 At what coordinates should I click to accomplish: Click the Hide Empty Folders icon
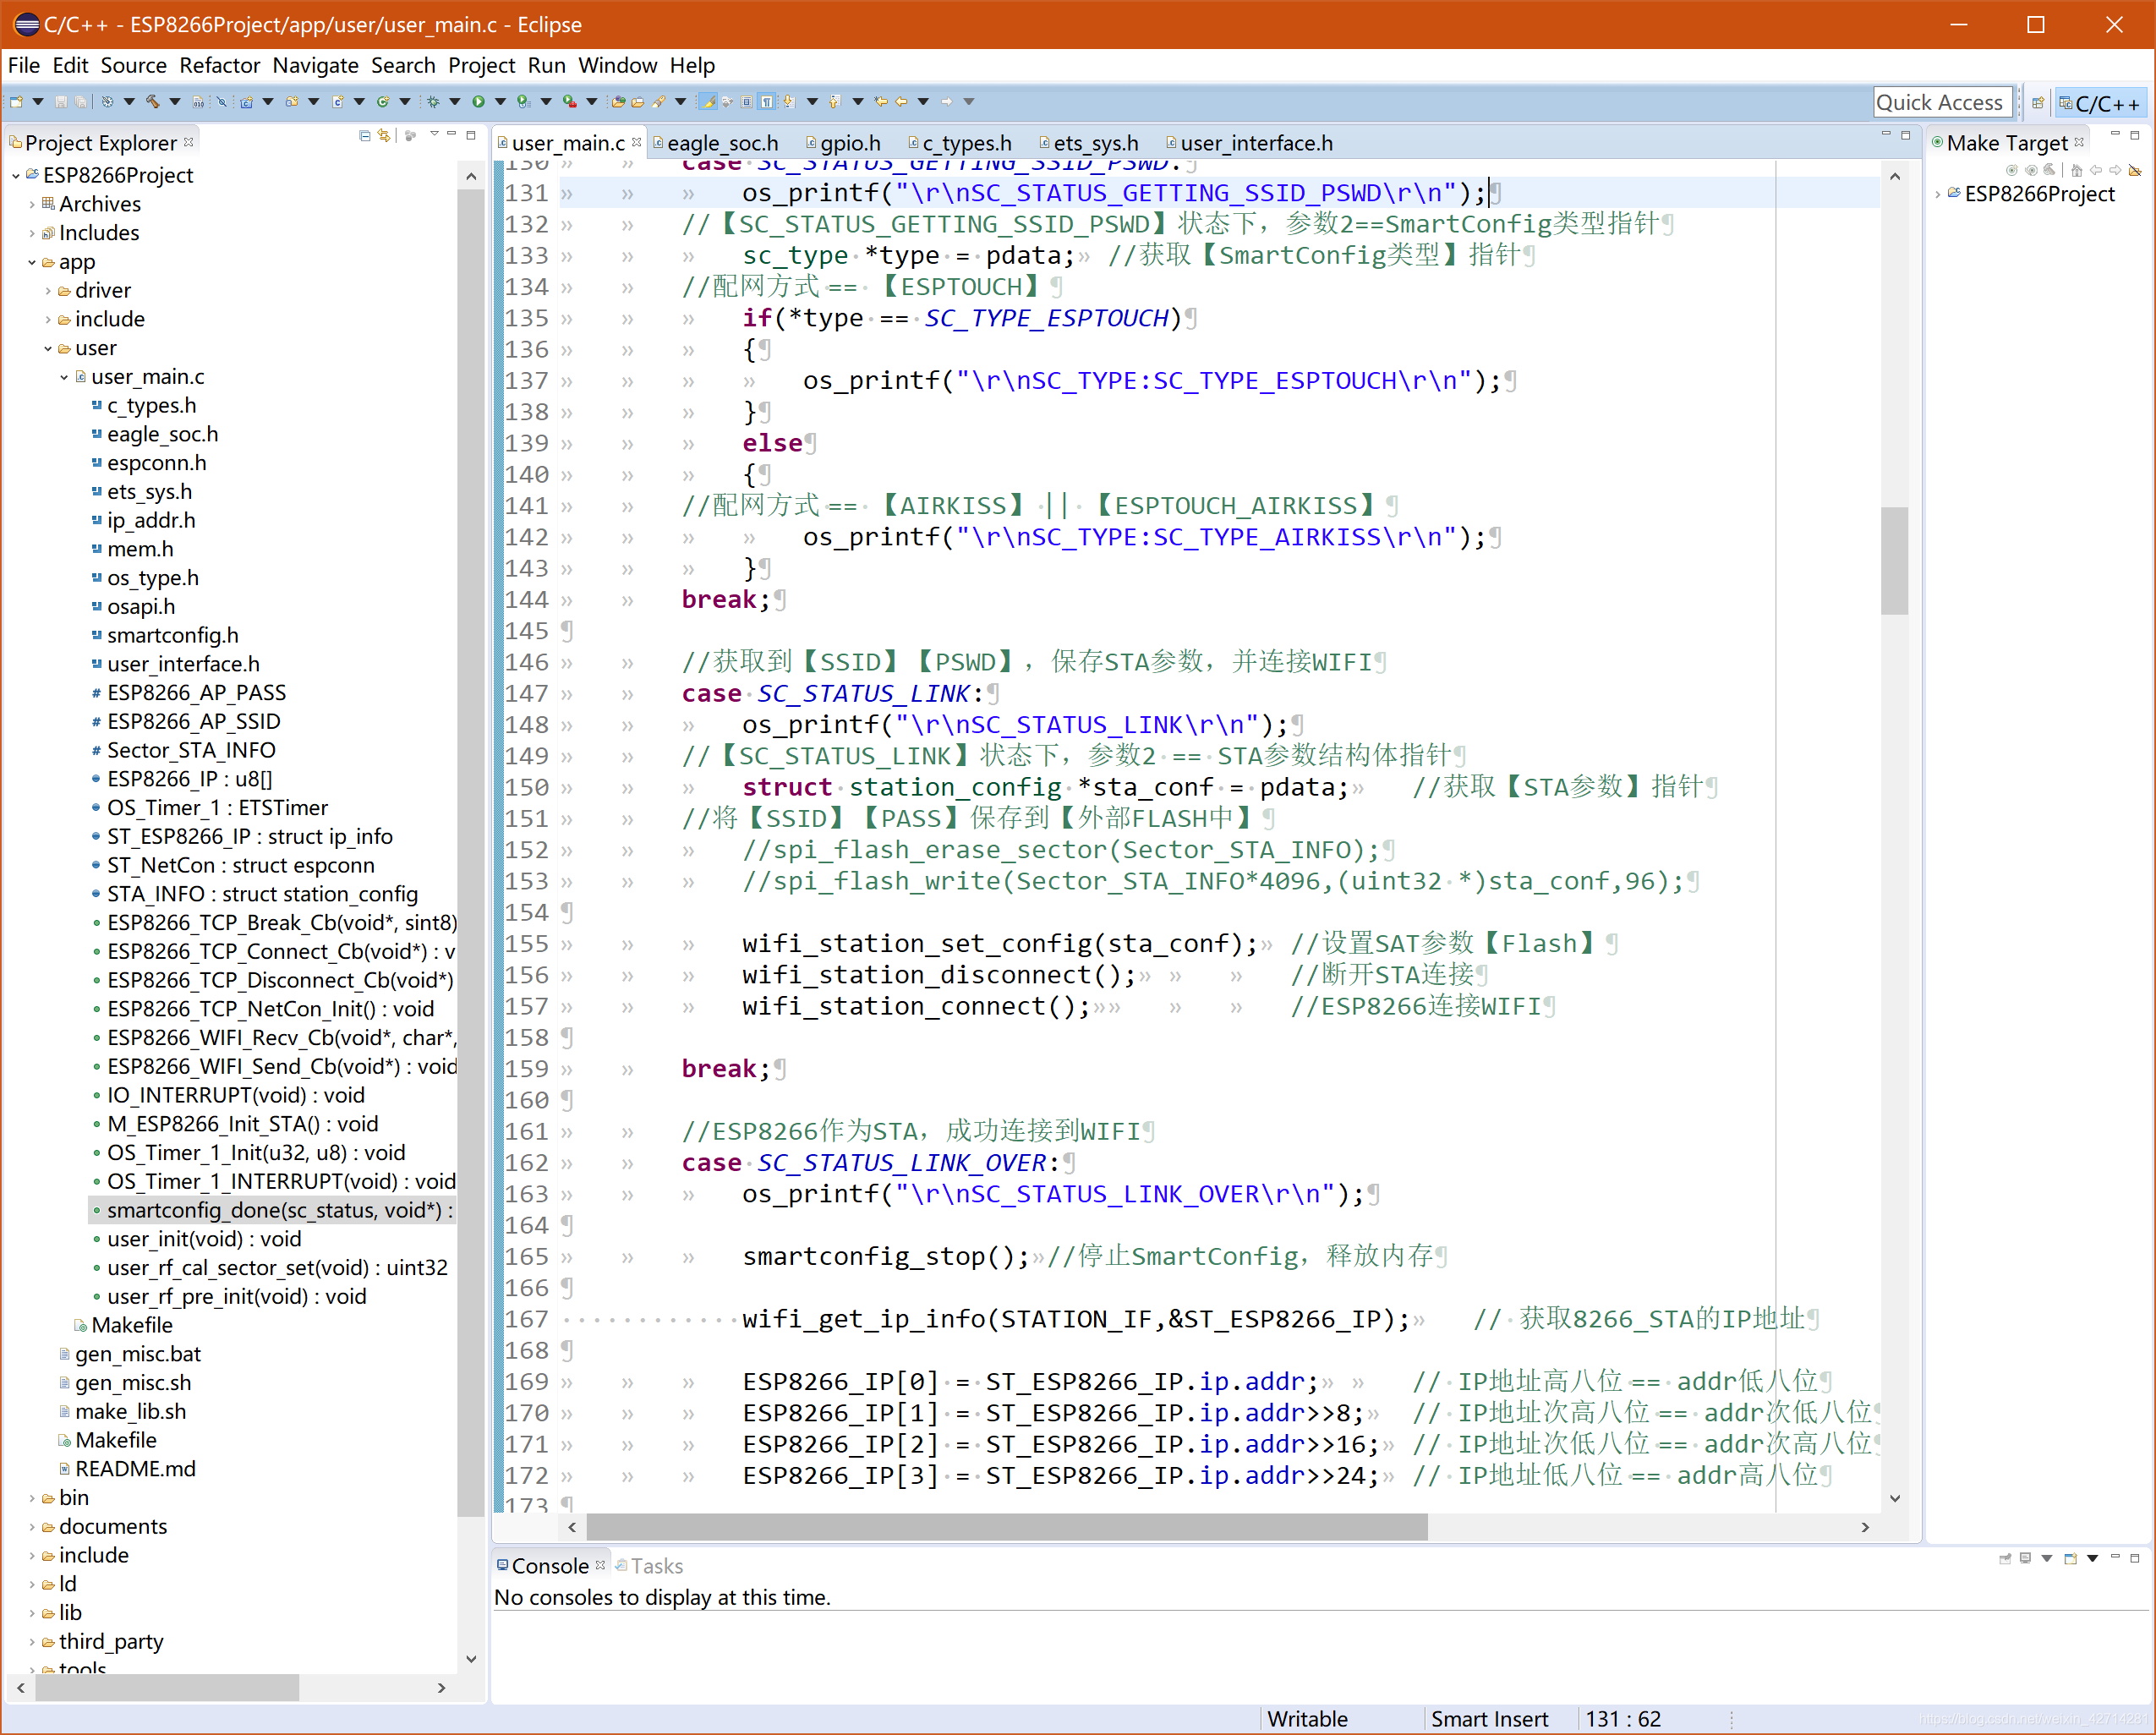pyautogui.click(x=2135, y=170)
